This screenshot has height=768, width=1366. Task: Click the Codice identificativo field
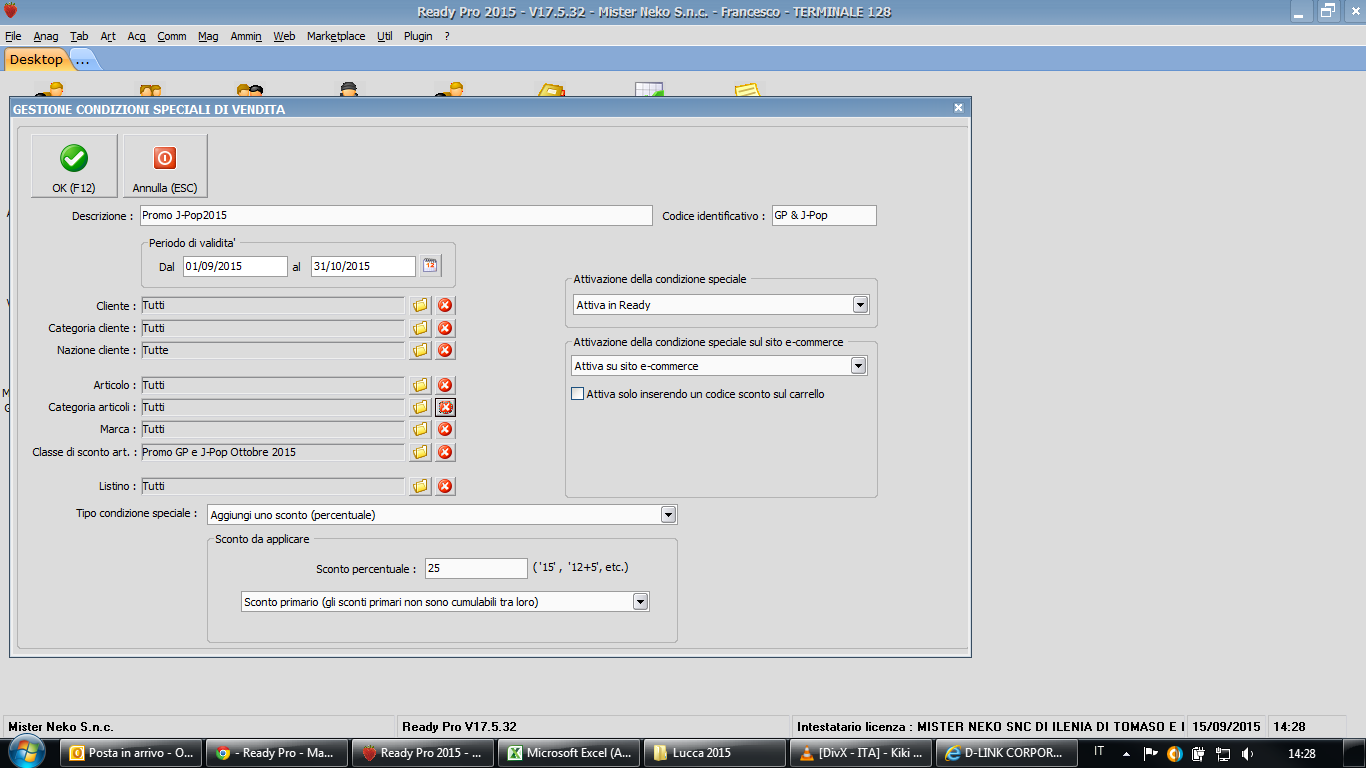(824, 215)
